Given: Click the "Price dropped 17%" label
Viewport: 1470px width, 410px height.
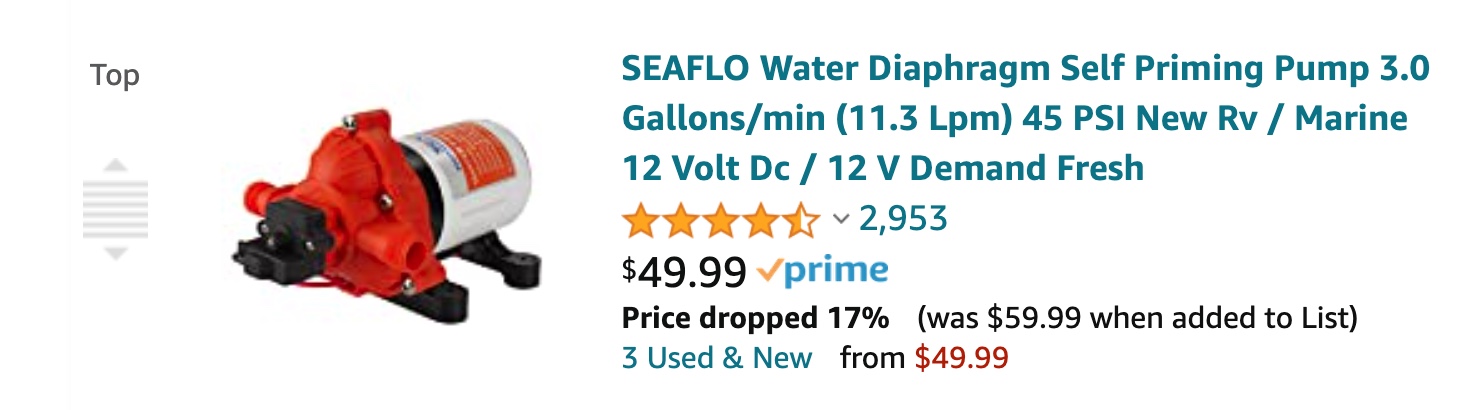Looking at the screenshot, I should click(x=755, y=319).
